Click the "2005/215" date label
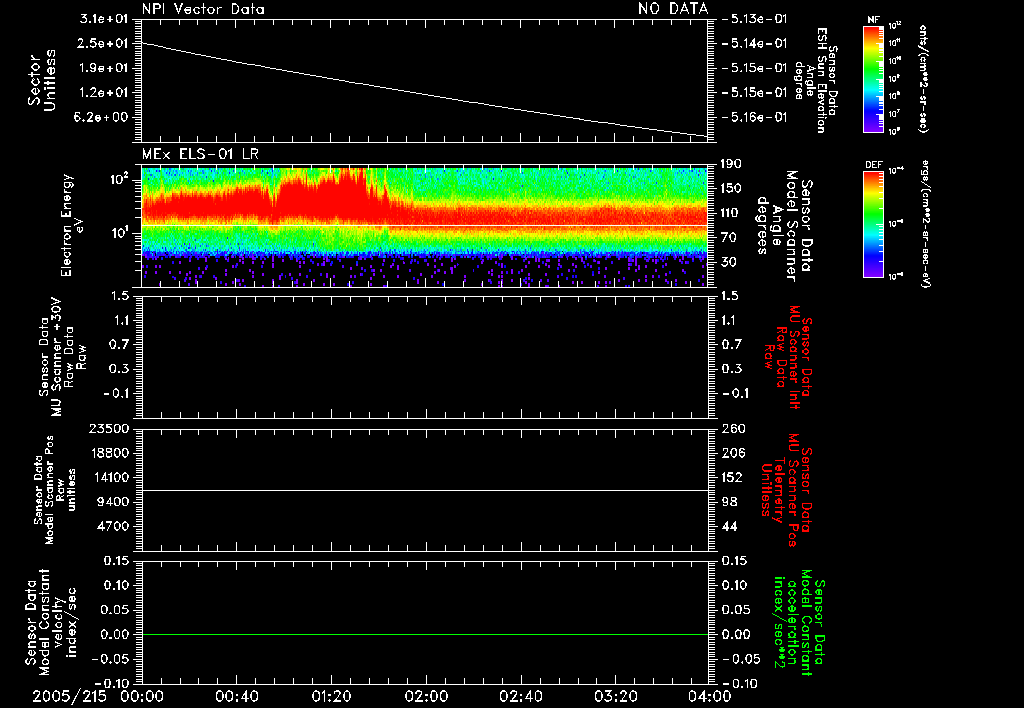This screenshot has width=1024, height=708. coord(69,696)
